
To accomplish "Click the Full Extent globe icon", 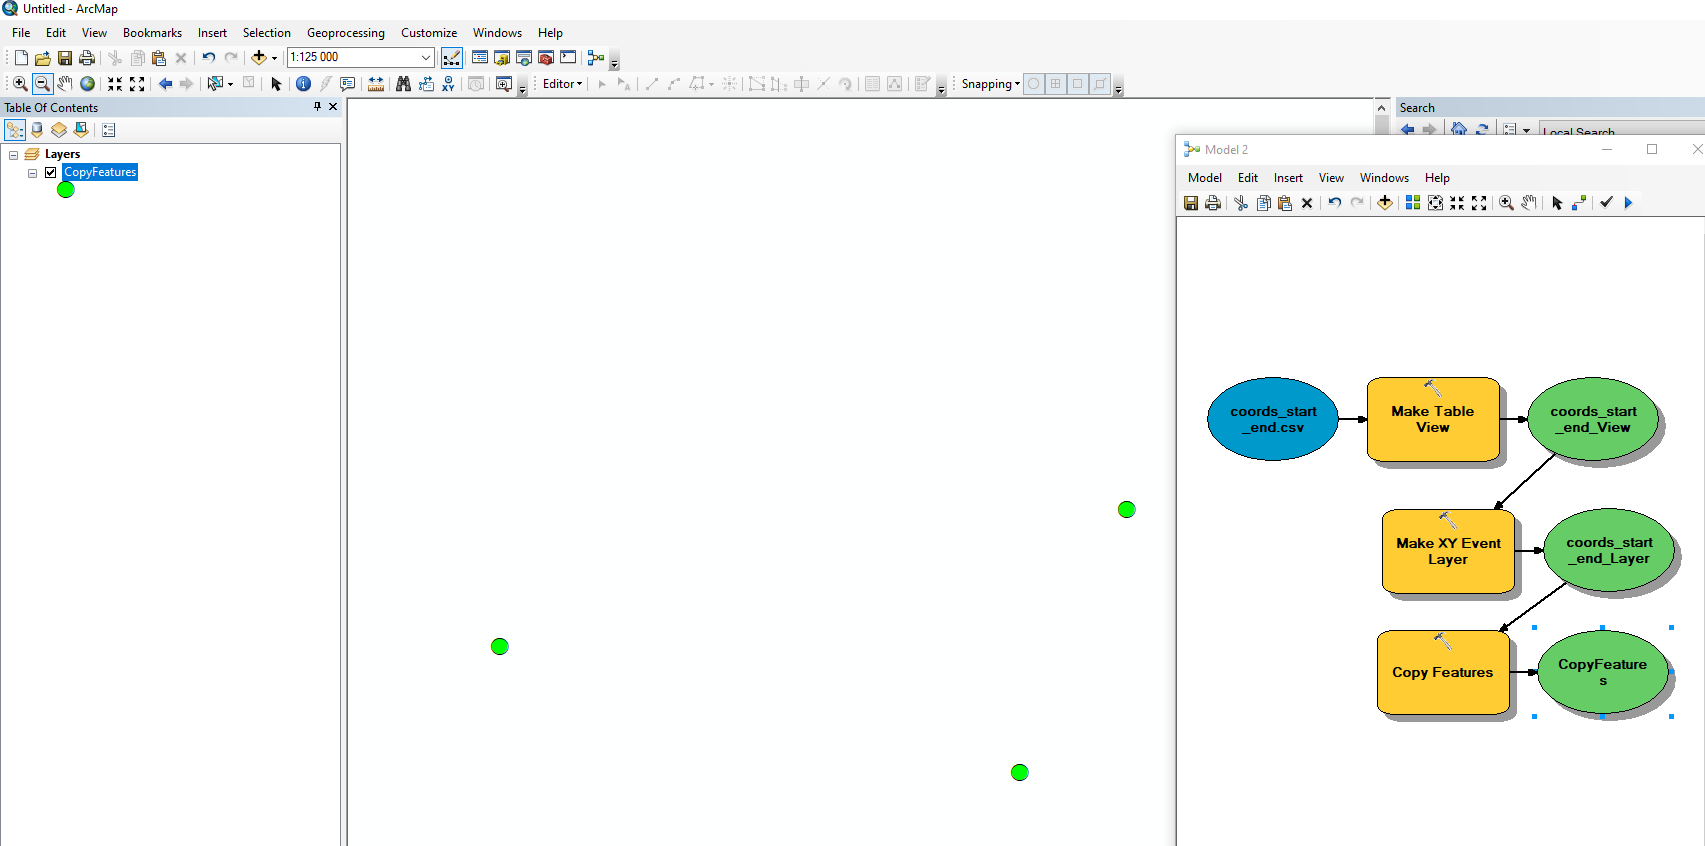I will pyautogui.click(x=87, y=84).
